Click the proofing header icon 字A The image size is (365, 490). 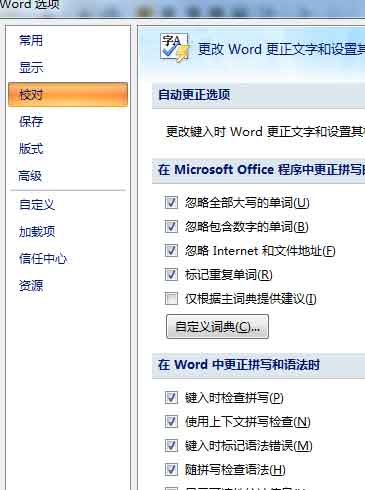tap(175, 47)
